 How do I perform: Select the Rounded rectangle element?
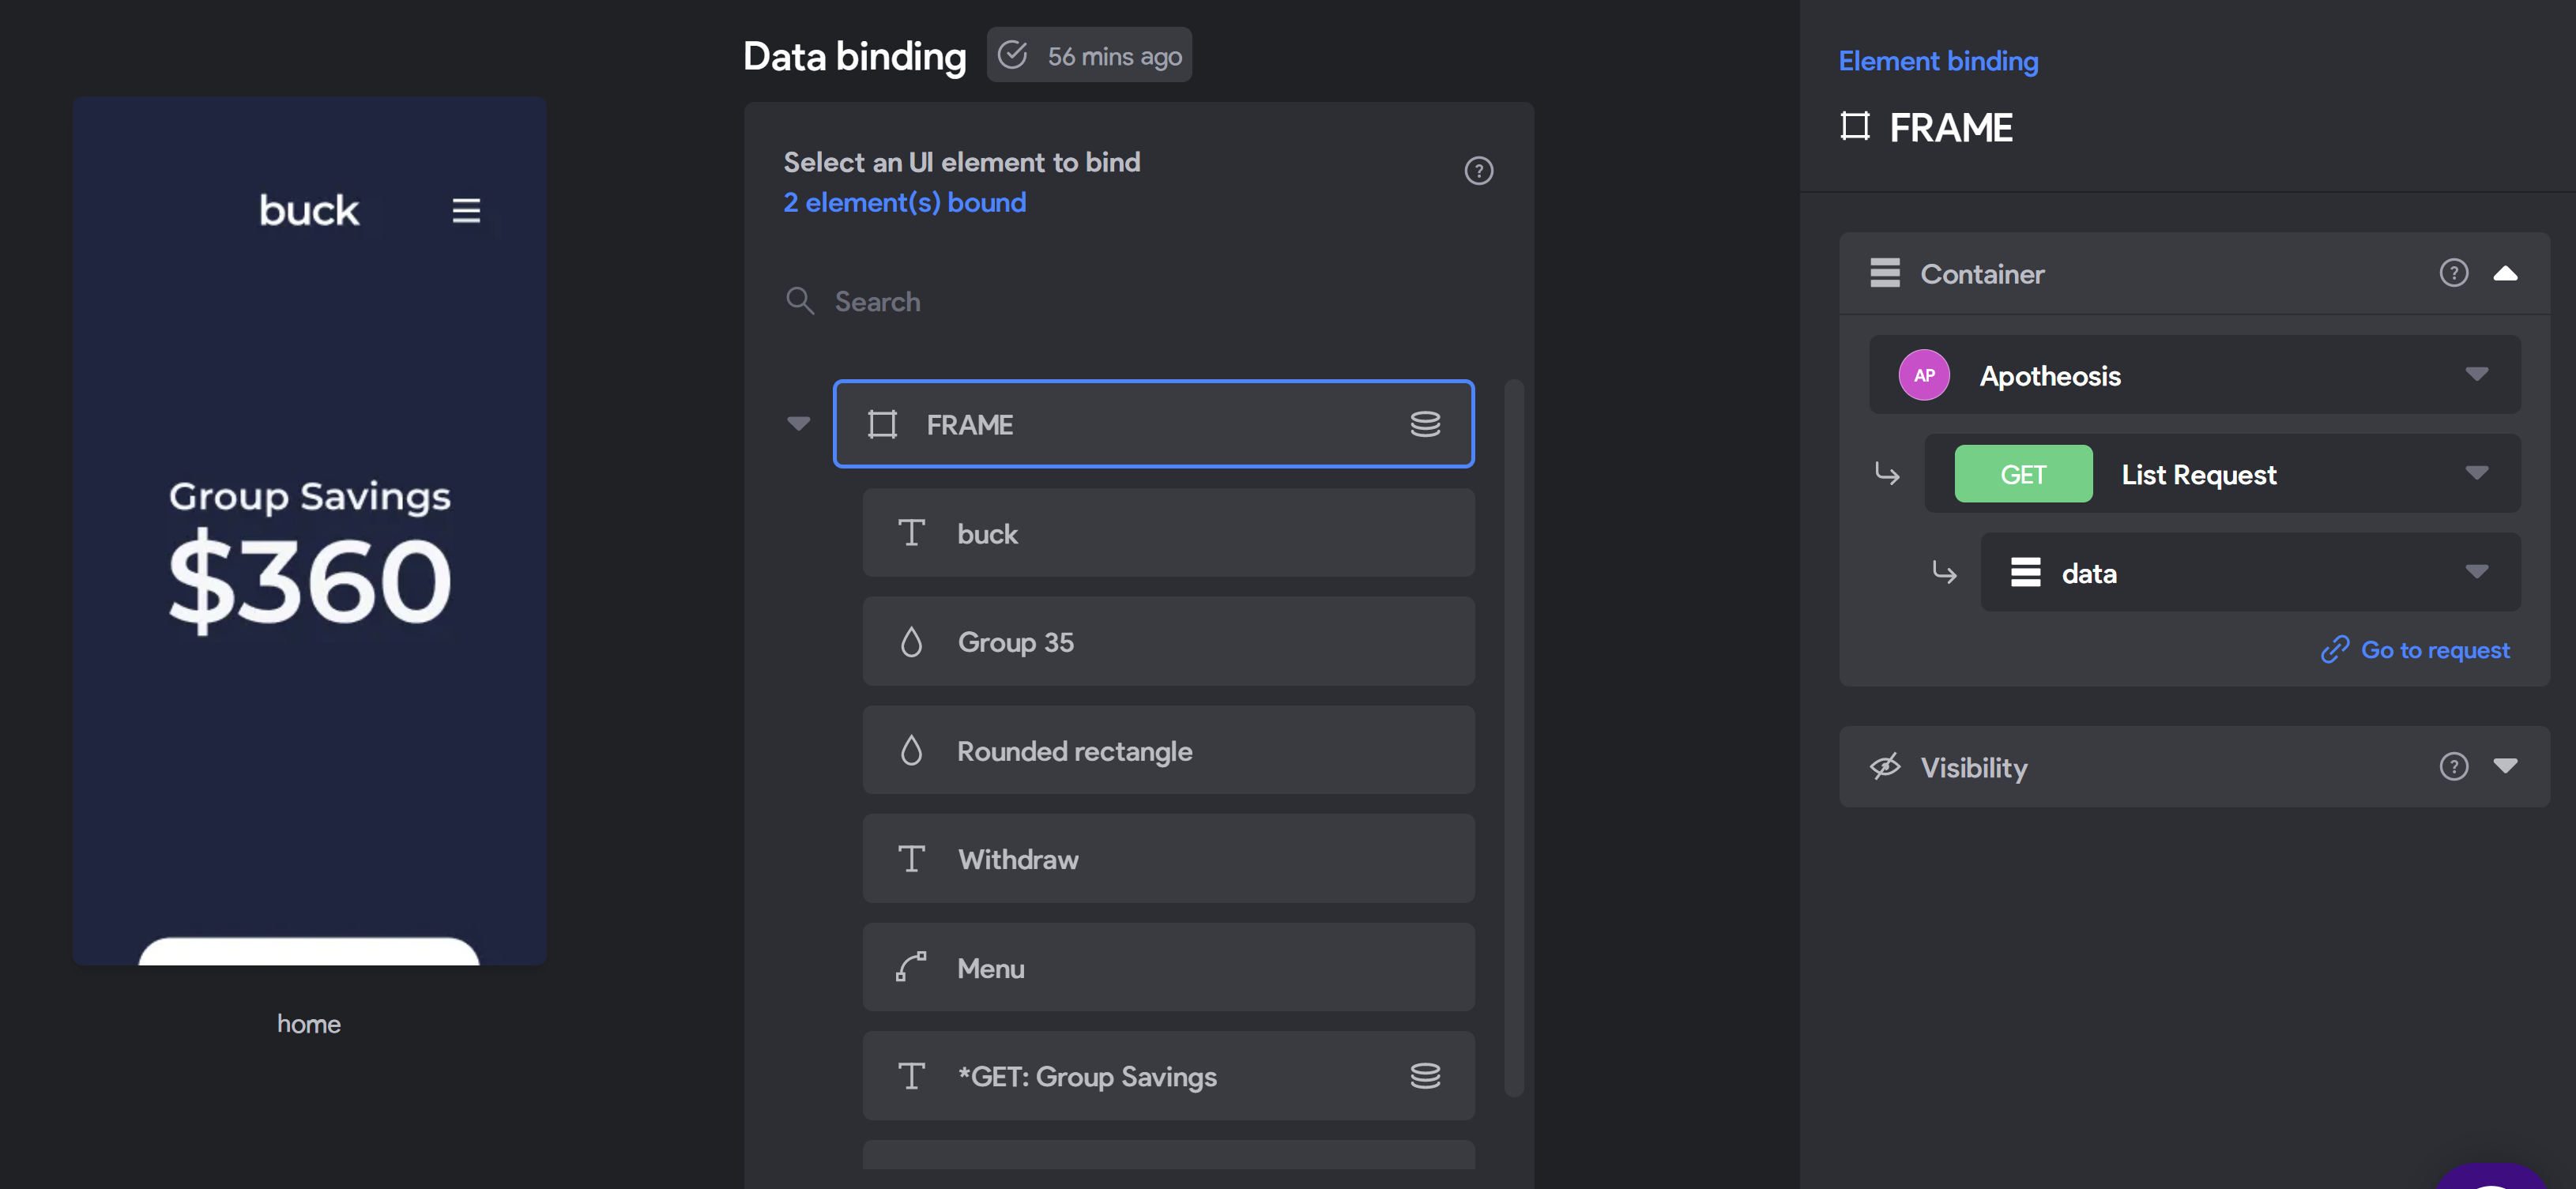pos(1168,750)
